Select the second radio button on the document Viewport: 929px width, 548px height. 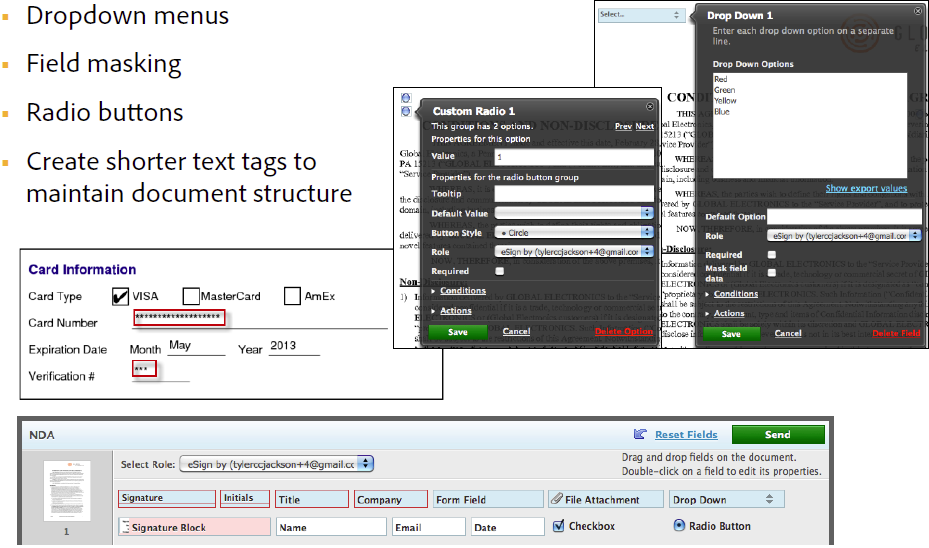click(406, 111)
